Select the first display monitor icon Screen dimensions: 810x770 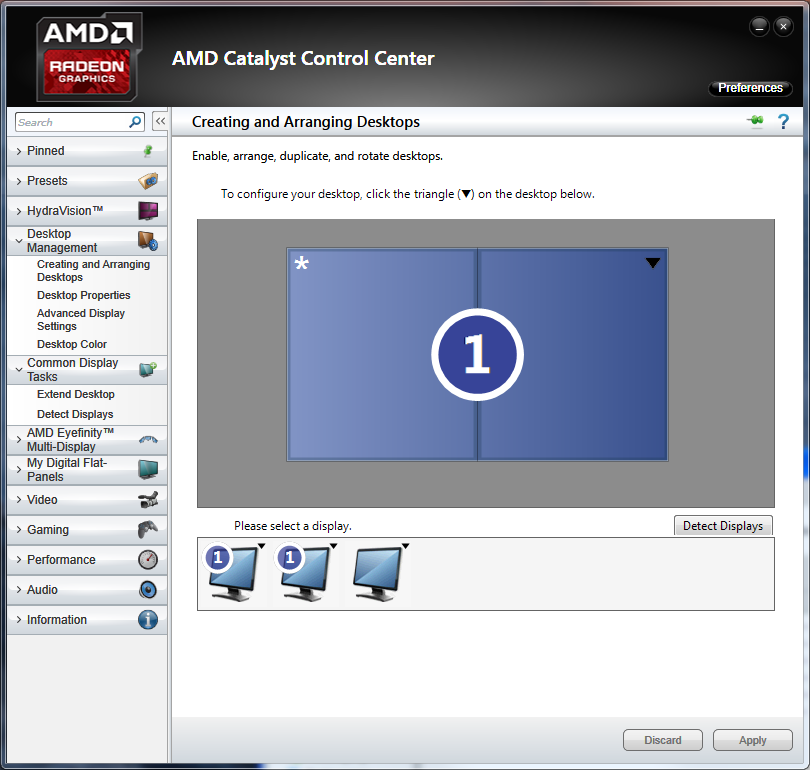point(231,572)
